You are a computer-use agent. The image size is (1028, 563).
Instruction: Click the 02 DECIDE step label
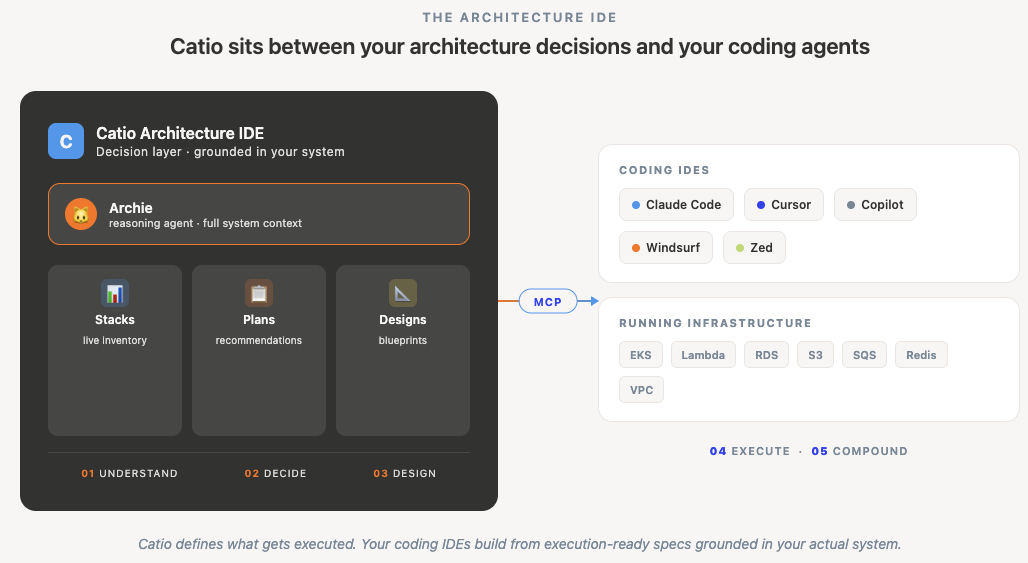tap(275, 473)
